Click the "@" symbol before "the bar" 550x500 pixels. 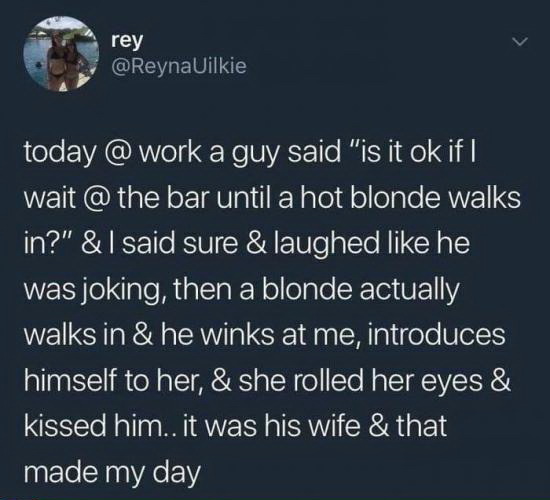[x=98, y=199]
